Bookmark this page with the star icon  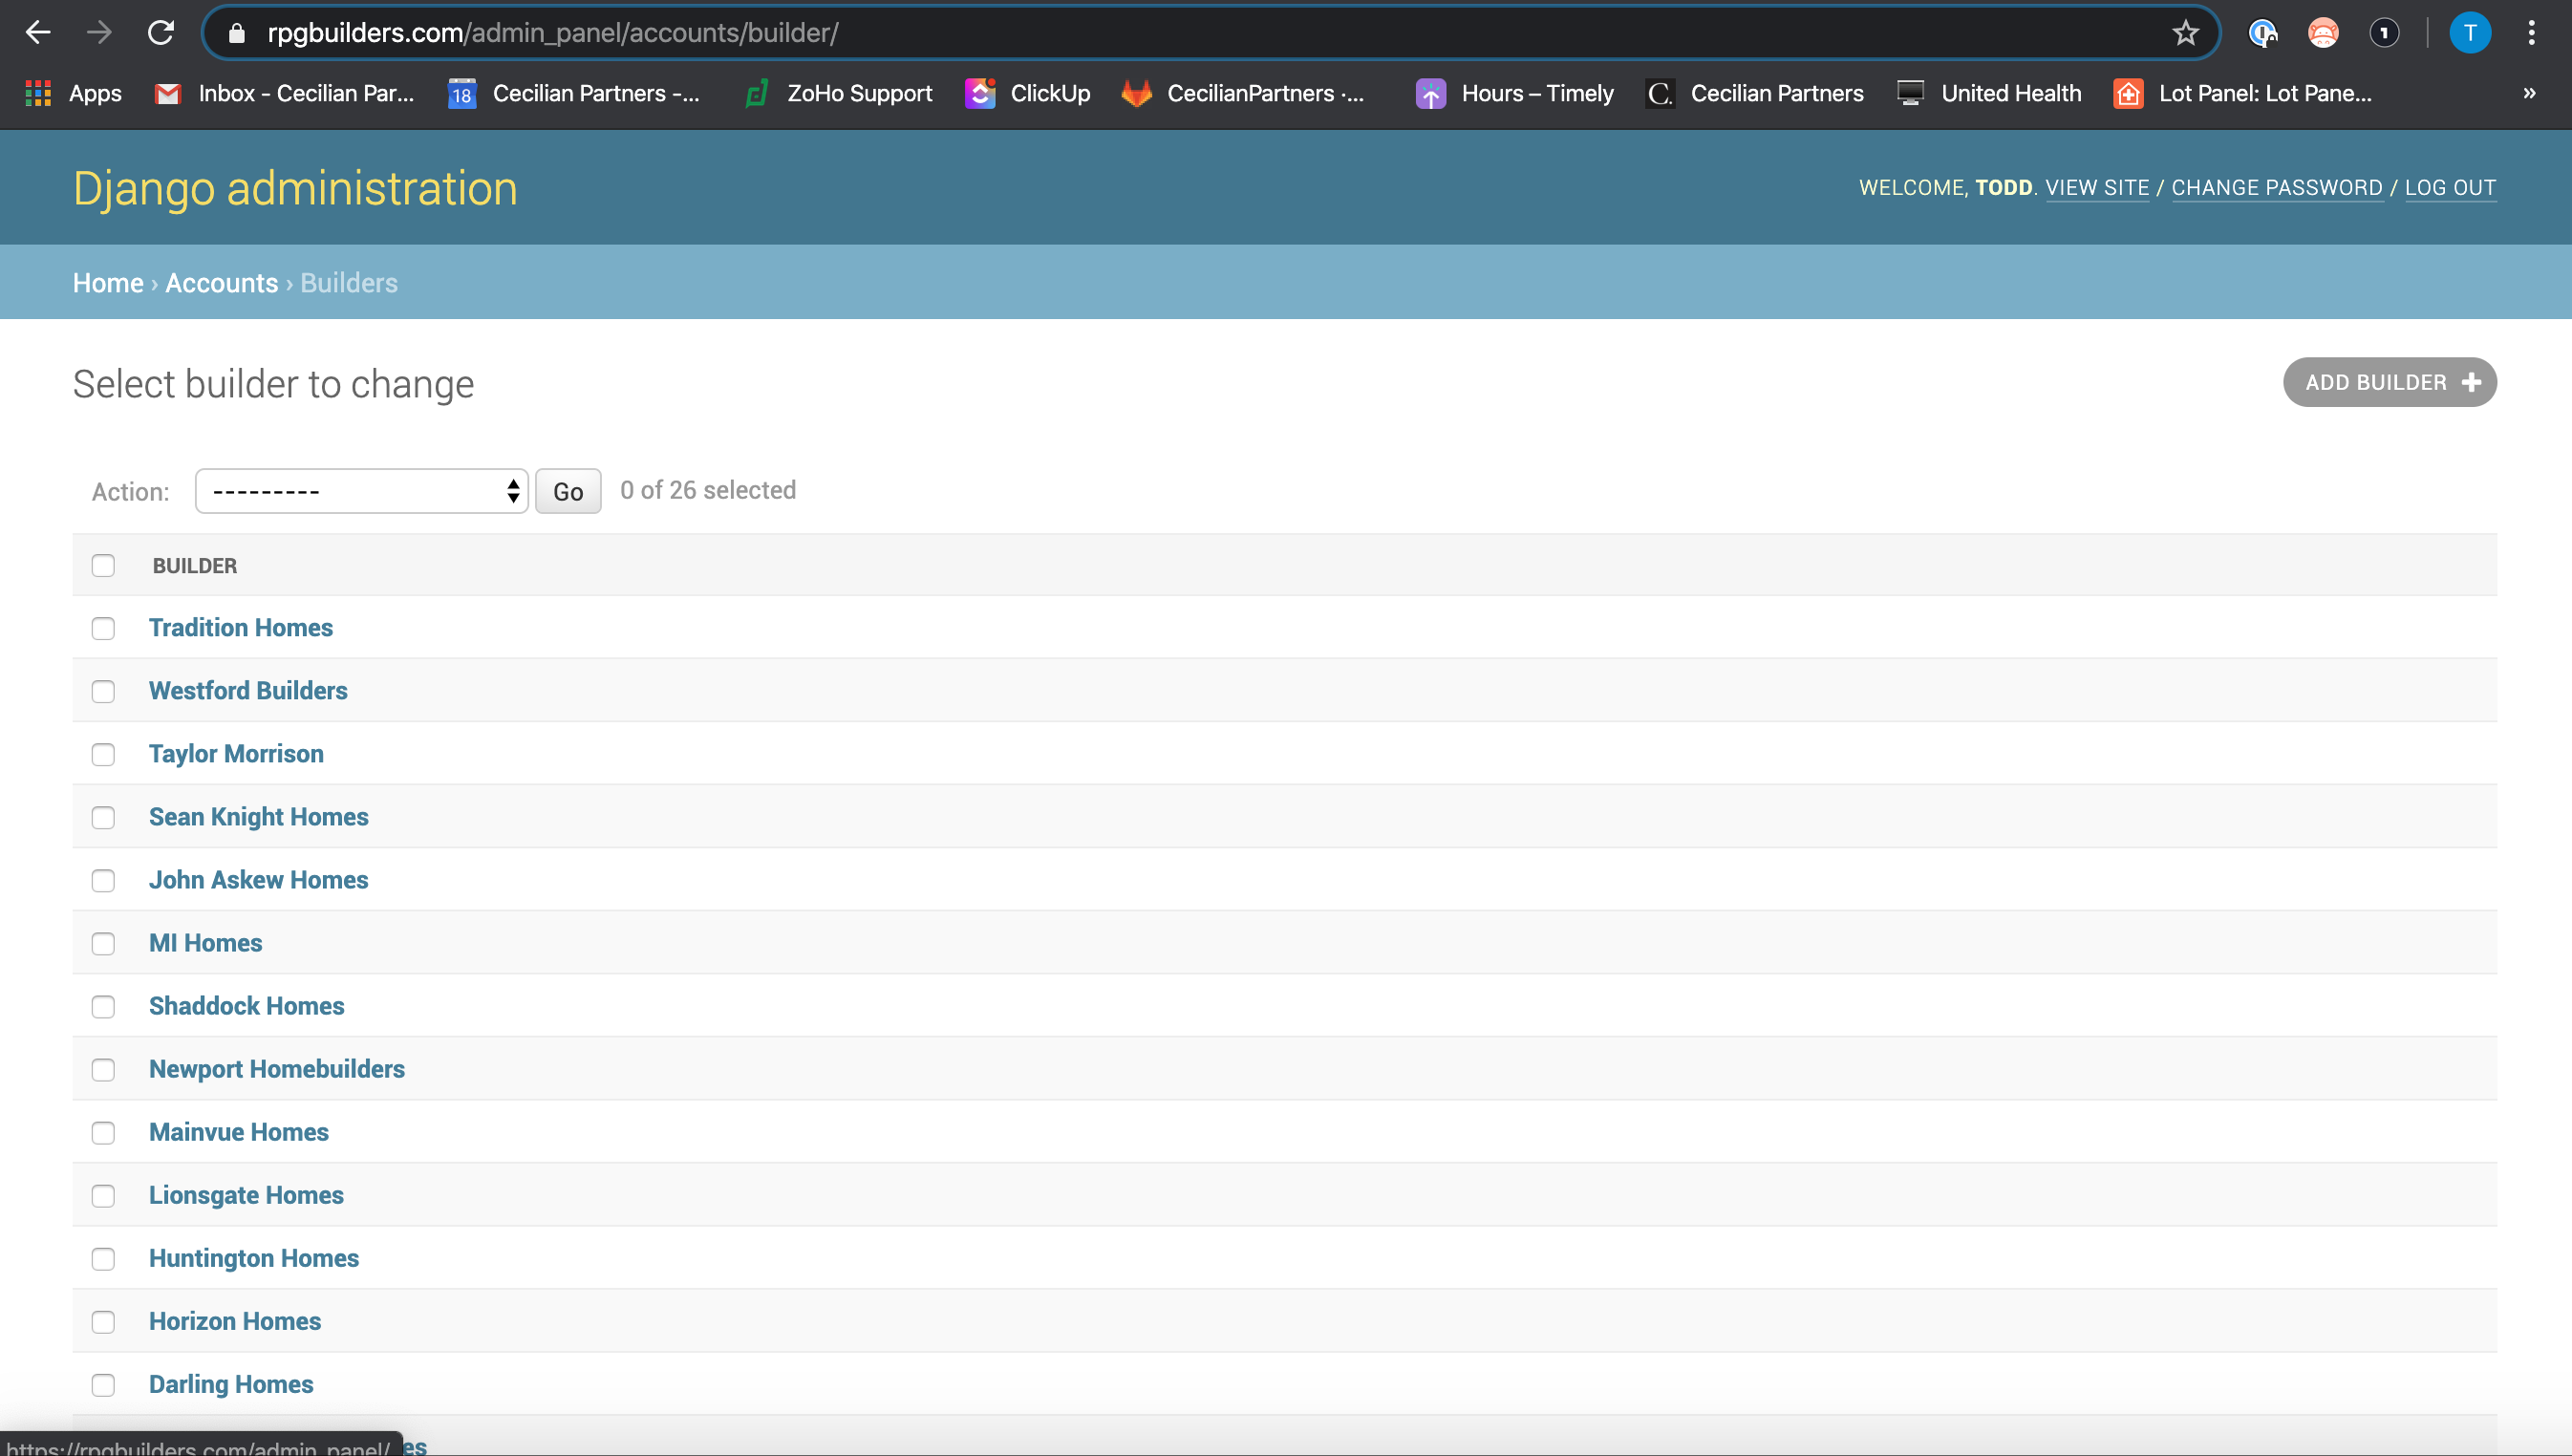[x=2185, y=33]
